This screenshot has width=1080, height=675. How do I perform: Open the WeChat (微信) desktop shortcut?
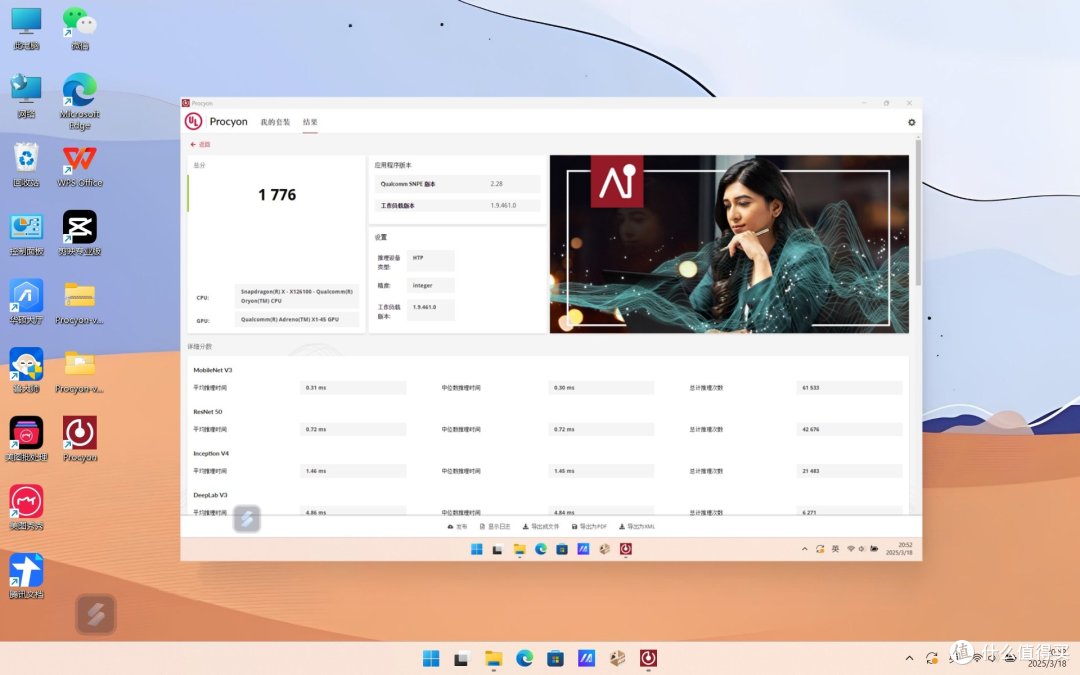tap(80, 28)
